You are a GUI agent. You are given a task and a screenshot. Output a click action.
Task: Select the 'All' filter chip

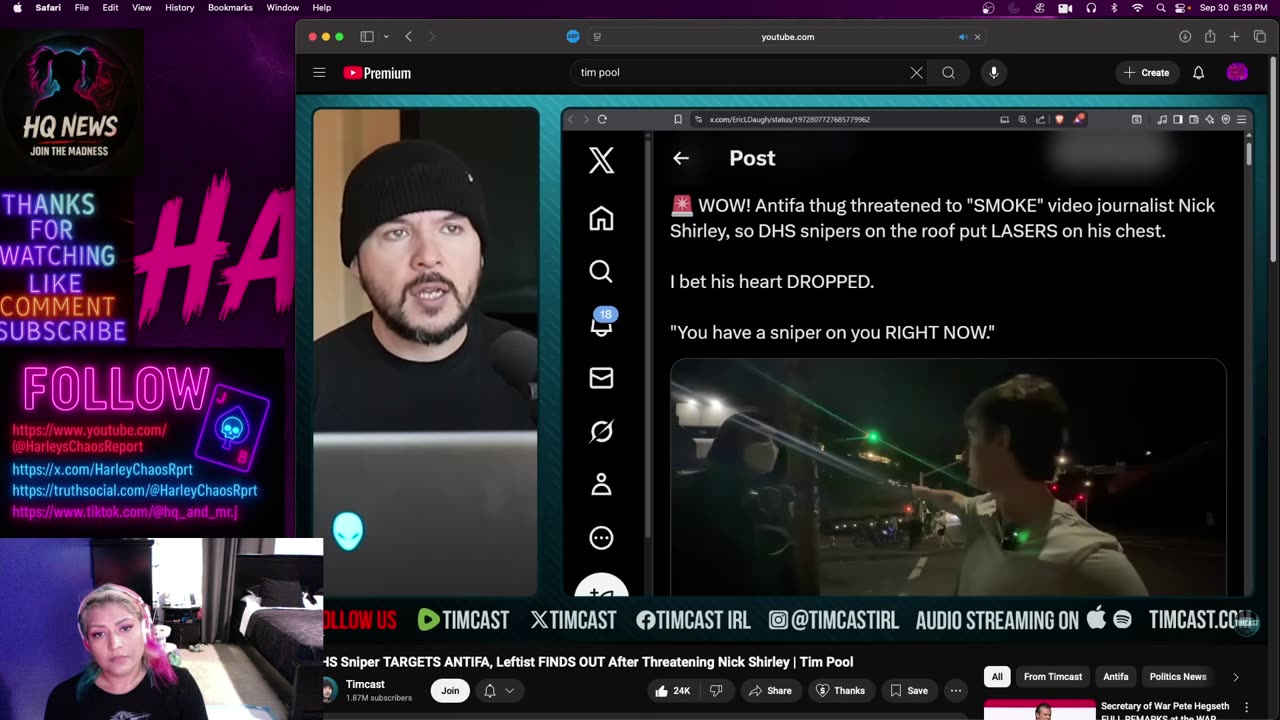(x=997, y=677)
